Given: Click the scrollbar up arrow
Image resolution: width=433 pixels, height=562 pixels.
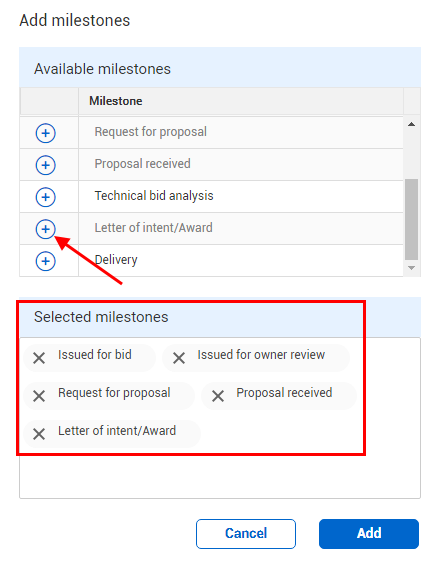Looking at the screenshot, I should 411,124.
